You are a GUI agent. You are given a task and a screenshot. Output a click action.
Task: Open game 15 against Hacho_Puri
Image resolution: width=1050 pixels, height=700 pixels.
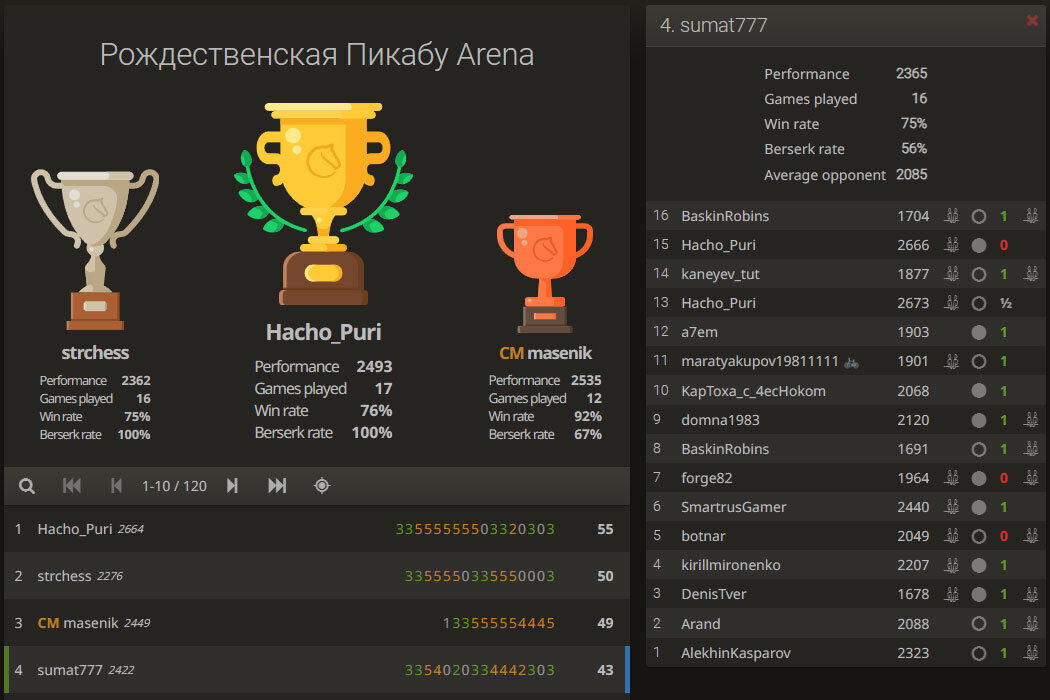tap(845, 245)
